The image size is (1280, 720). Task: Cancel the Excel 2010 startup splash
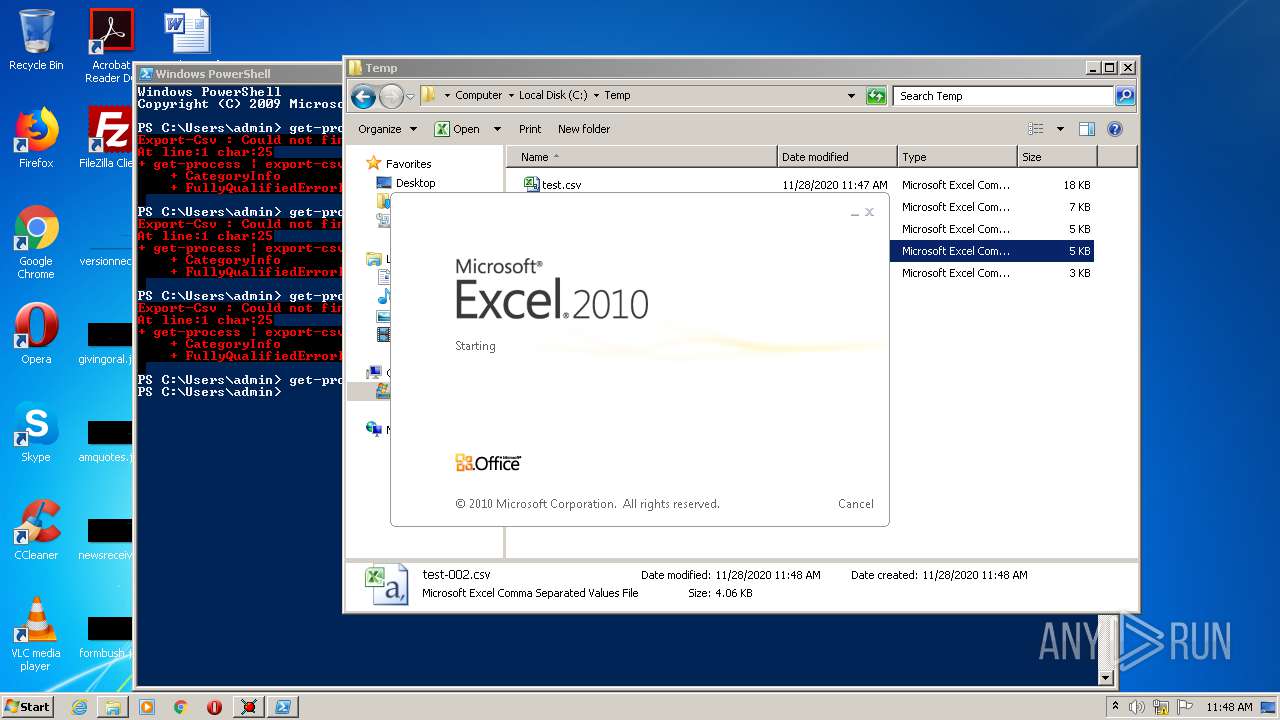pos(855,504)
